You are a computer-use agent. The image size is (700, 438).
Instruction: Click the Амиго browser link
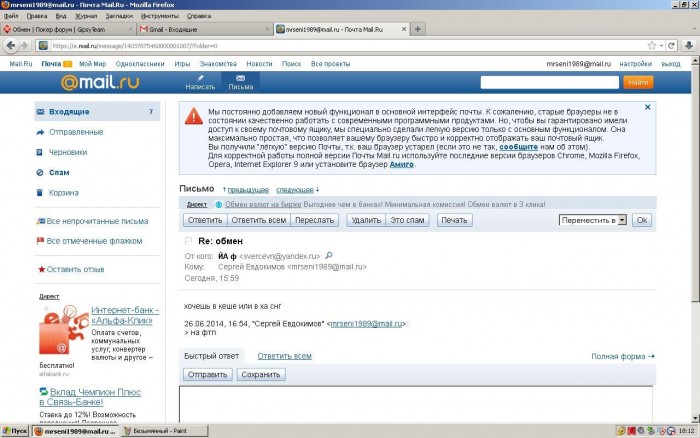click(401, 164)
